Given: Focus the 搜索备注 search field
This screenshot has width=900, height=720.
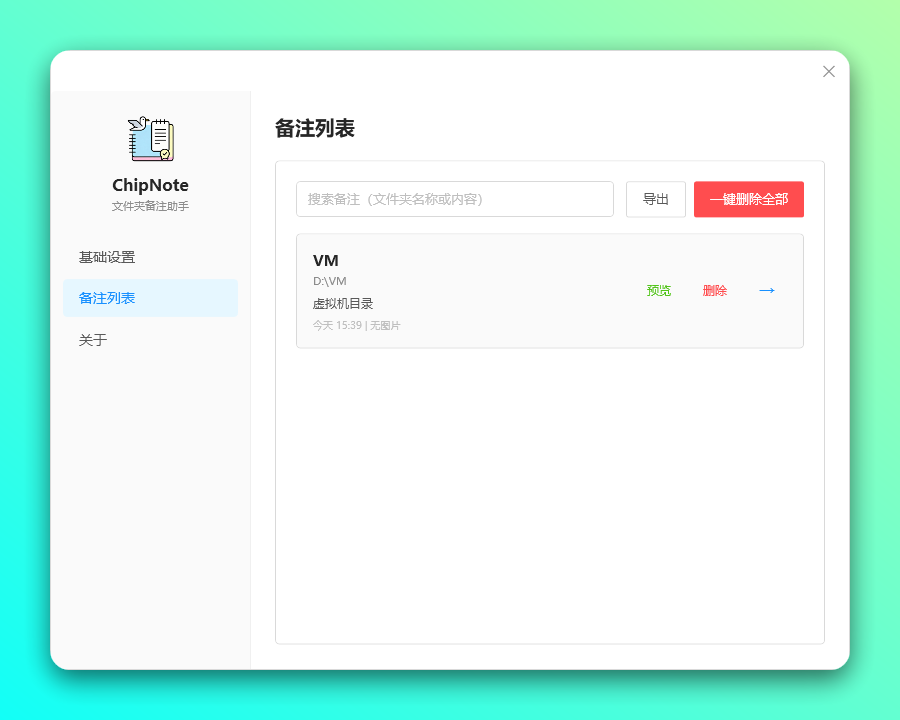Looking at the screenshot, I should click(x=454, y=199).
